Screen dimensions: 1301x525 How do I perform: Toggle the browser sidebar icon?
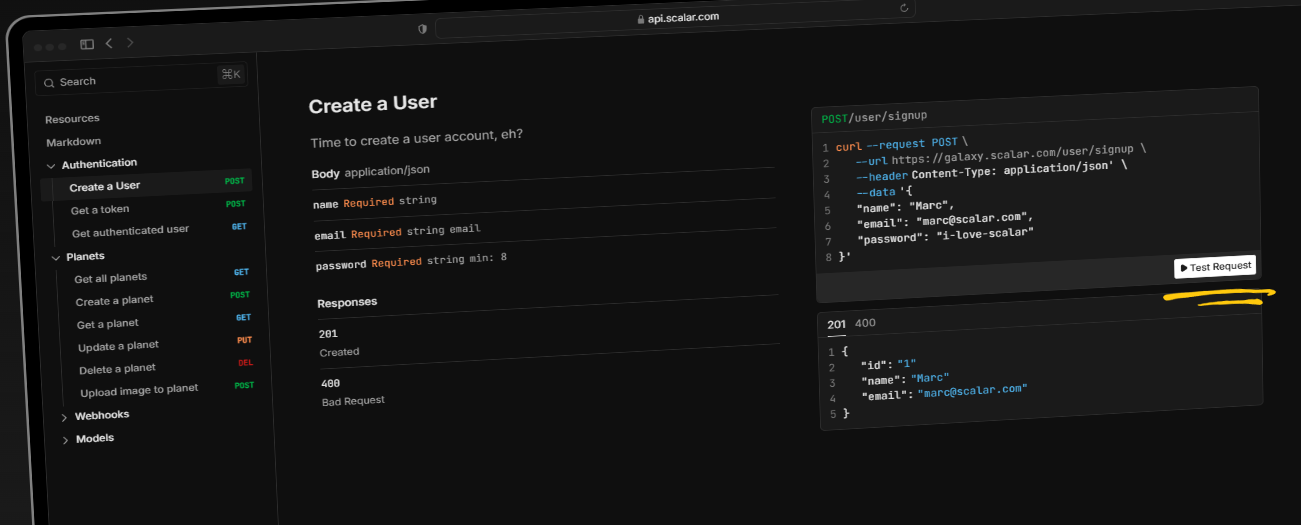(87, 44)
